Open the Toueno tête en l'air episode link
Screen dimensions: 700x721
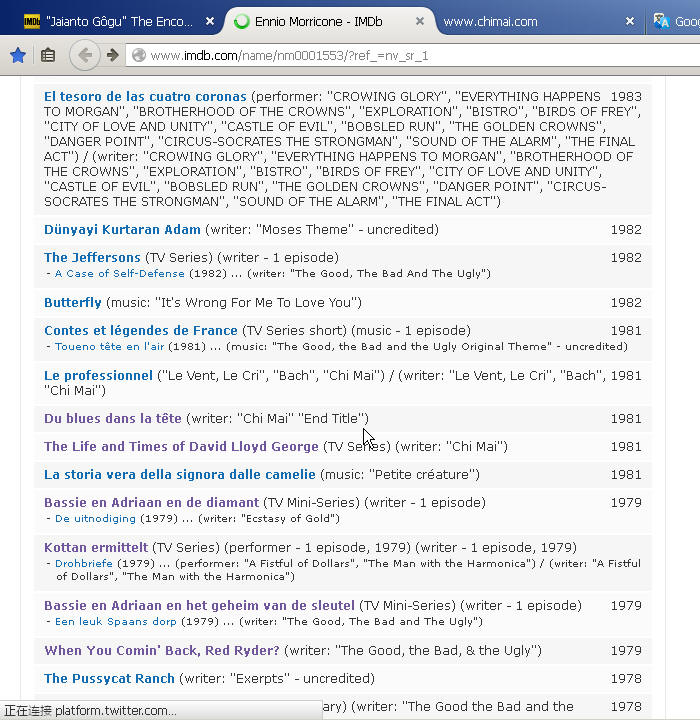(x=109, y=347)
